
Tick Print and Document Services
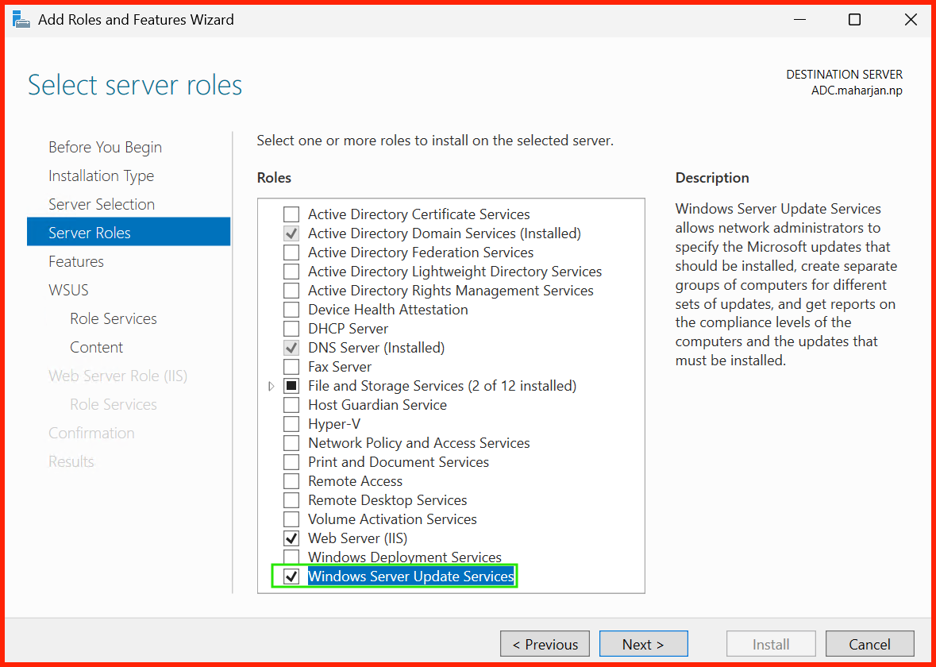point(291,462)
